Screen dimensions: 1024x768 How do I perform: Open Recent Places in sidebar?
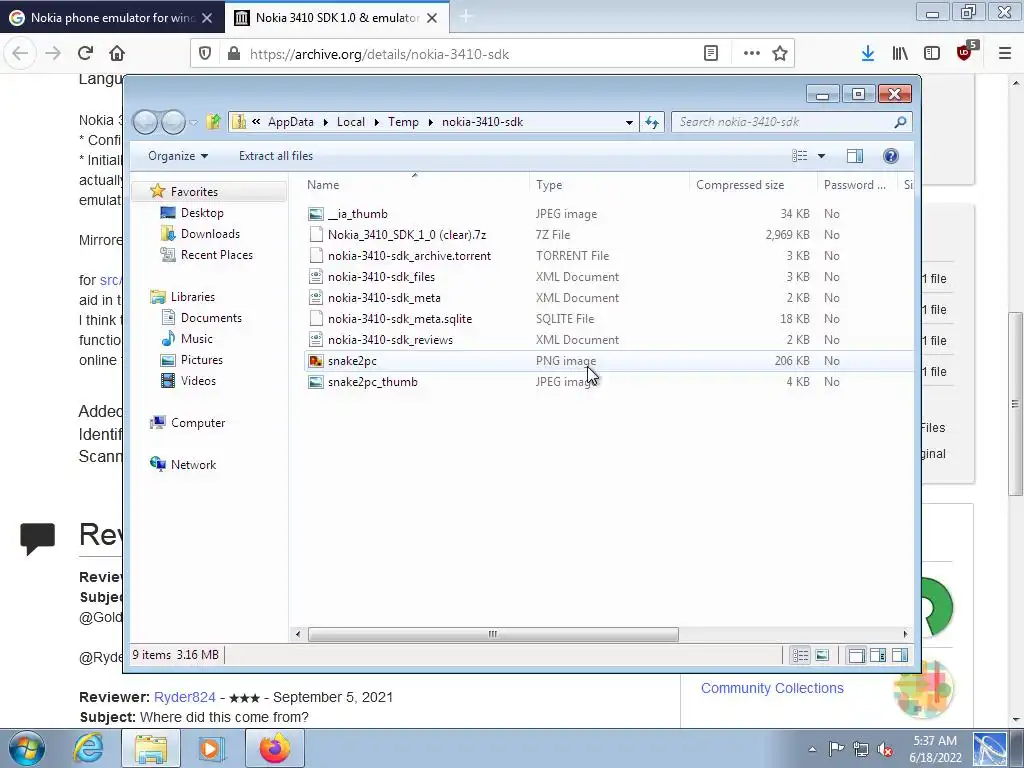click(x=216, y=255)
